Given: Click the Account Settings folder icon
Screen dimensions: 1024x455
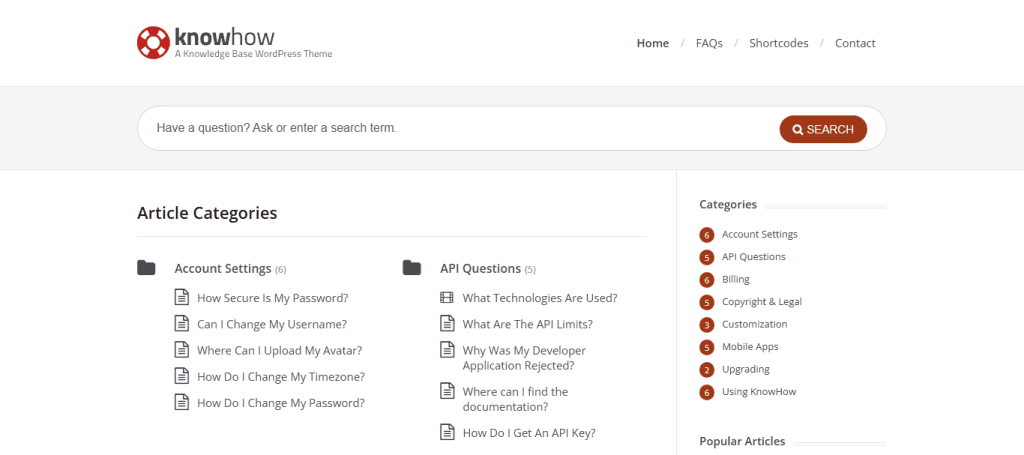Looking at the screenshot, I should pyautogui.click(x=146, y=268).
